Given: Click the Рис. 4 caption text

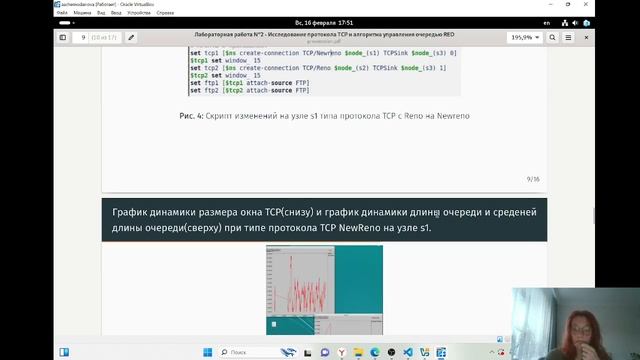Looking at the screenshot, I should pyautogui.click(x=324, y=116).
